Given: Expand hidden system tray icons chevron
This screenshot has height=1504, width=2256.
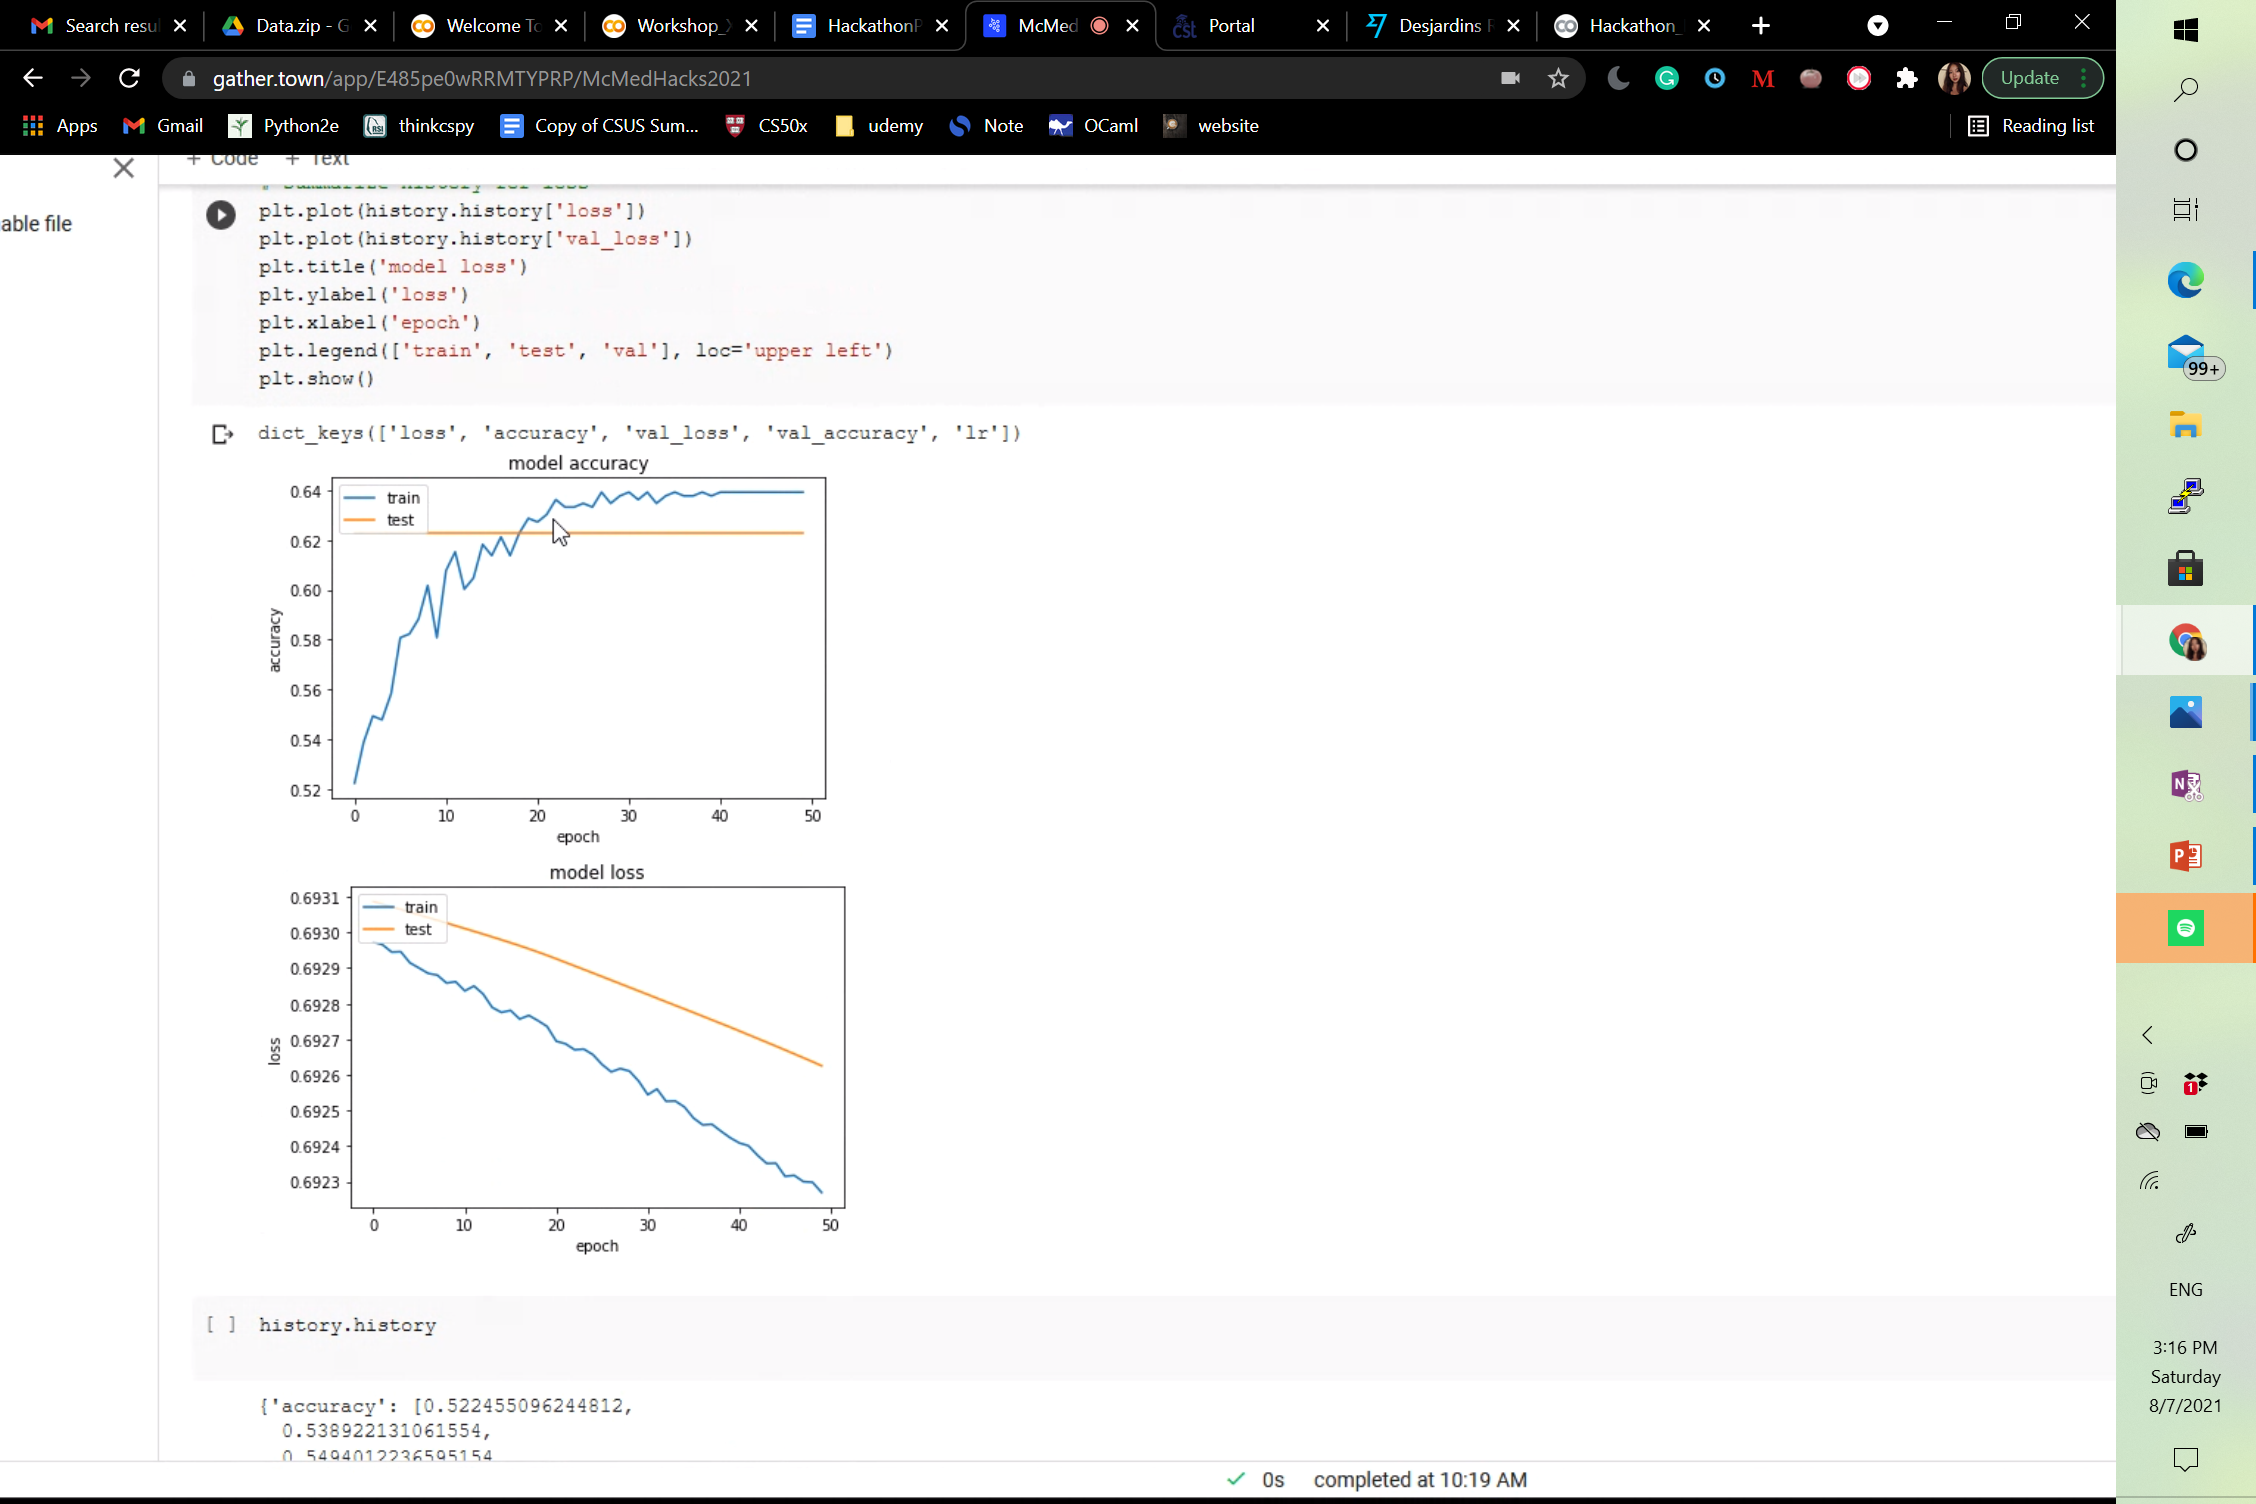Looking at the screenshot, I should (x=2147, y=1035).
